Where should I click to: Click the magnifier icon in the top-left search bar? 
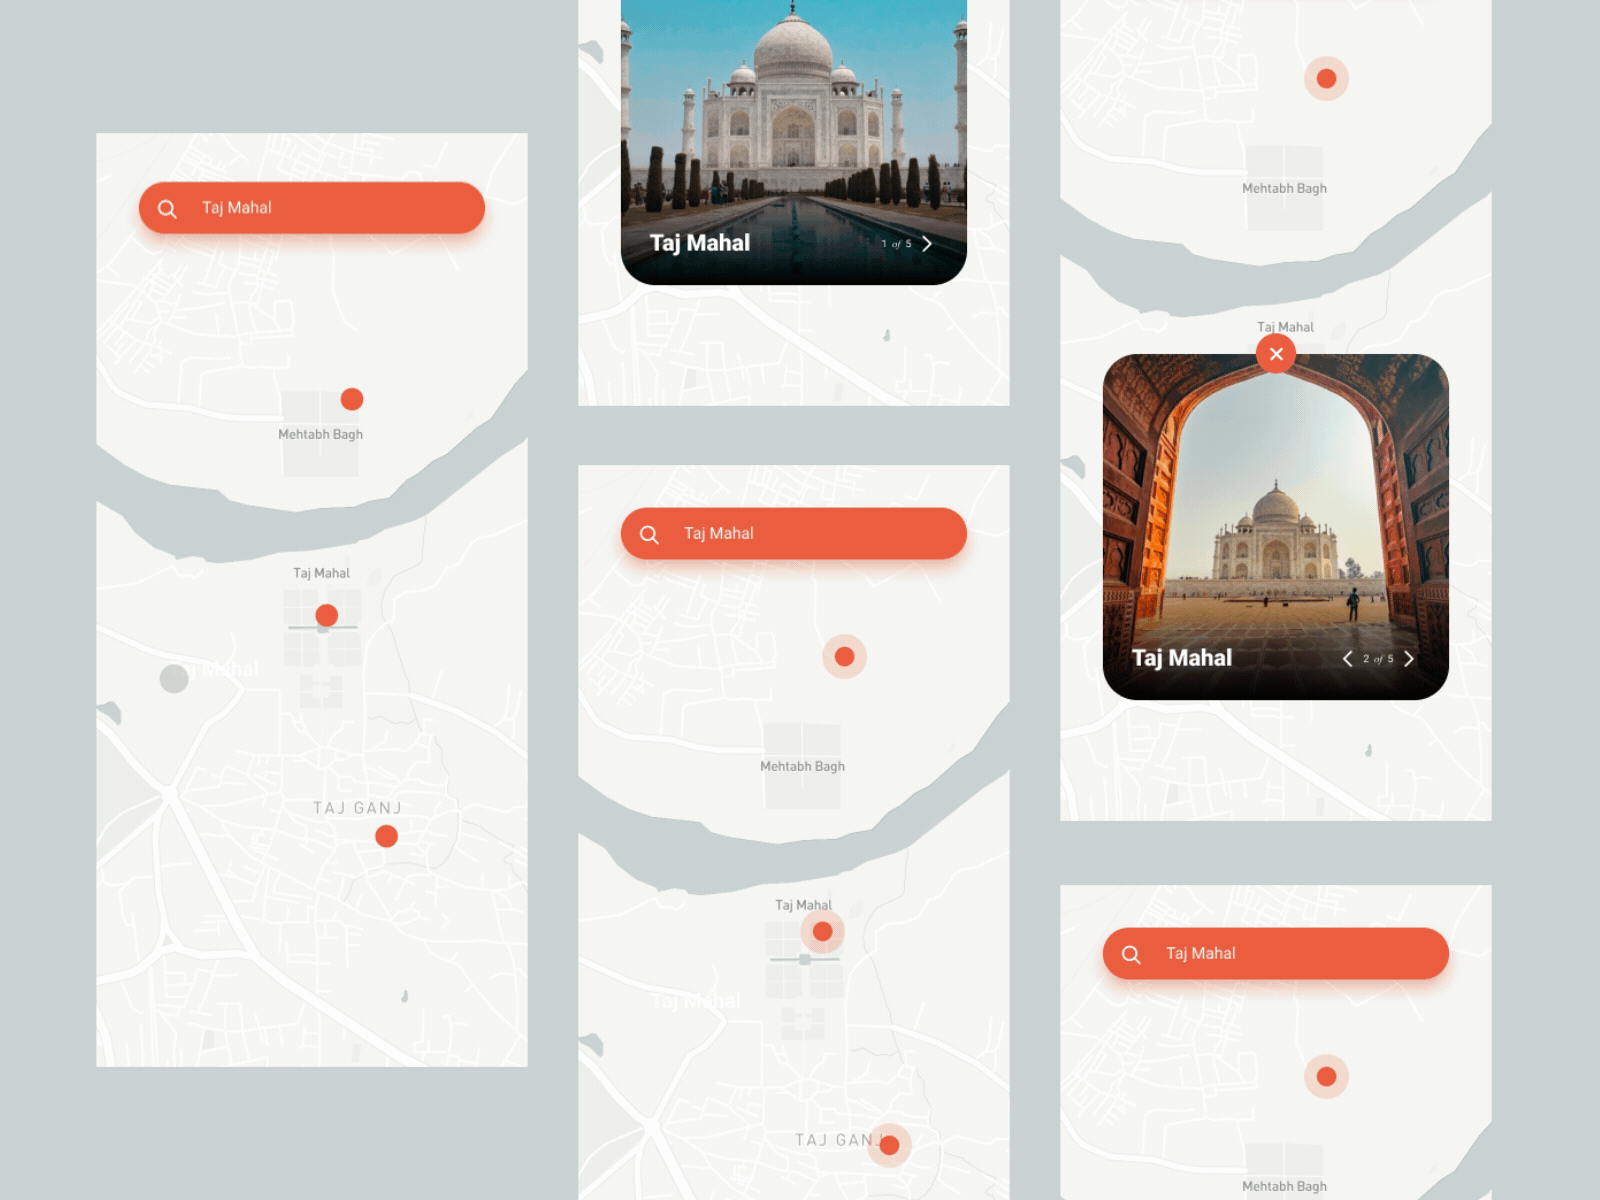(168, 207)
